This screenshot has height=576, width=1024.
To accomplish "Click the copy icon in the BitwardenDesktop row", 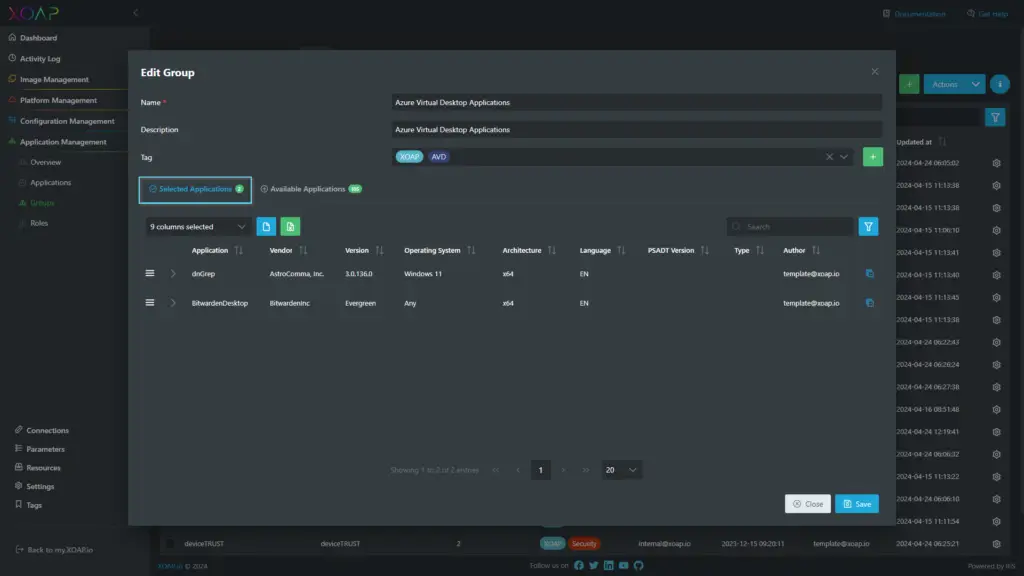I will [869, 303].
